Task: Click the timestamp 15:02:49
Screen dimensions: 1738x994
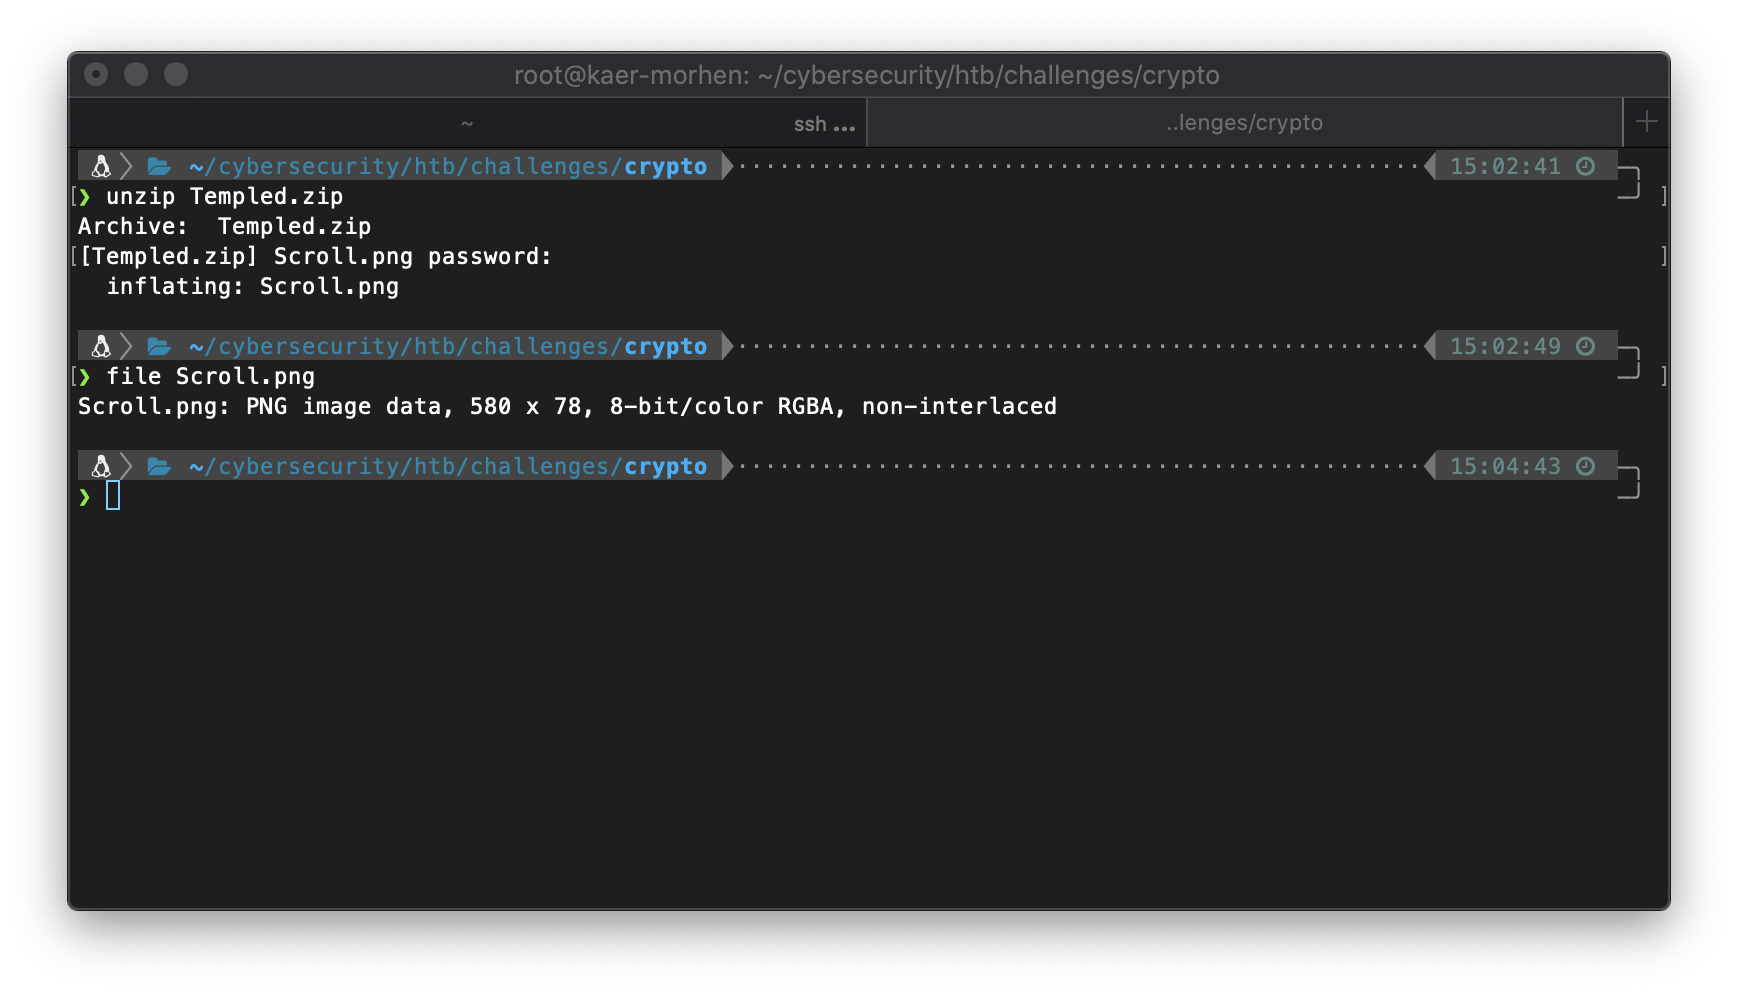Action: point(1505,346)
